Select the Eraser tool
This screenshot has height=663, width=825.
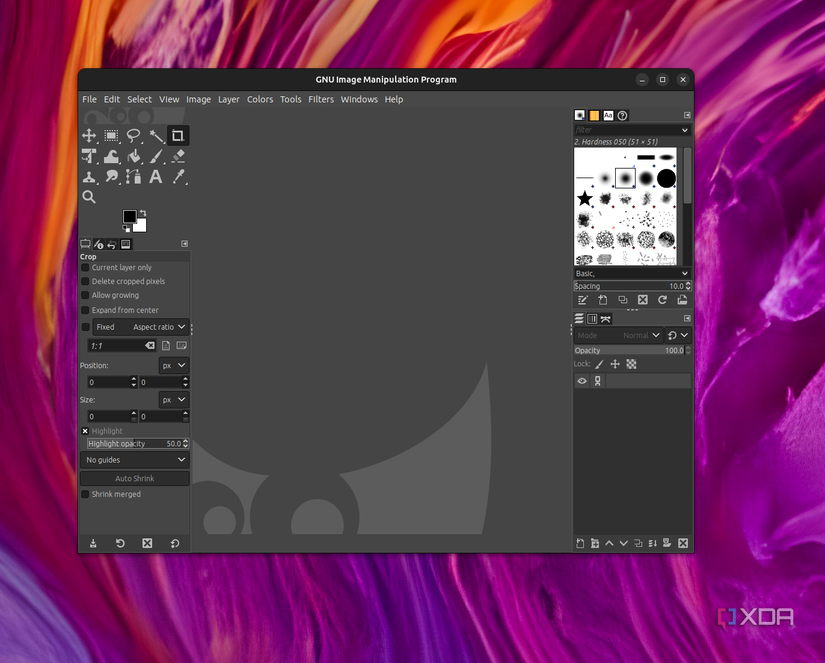pos(178,156)
